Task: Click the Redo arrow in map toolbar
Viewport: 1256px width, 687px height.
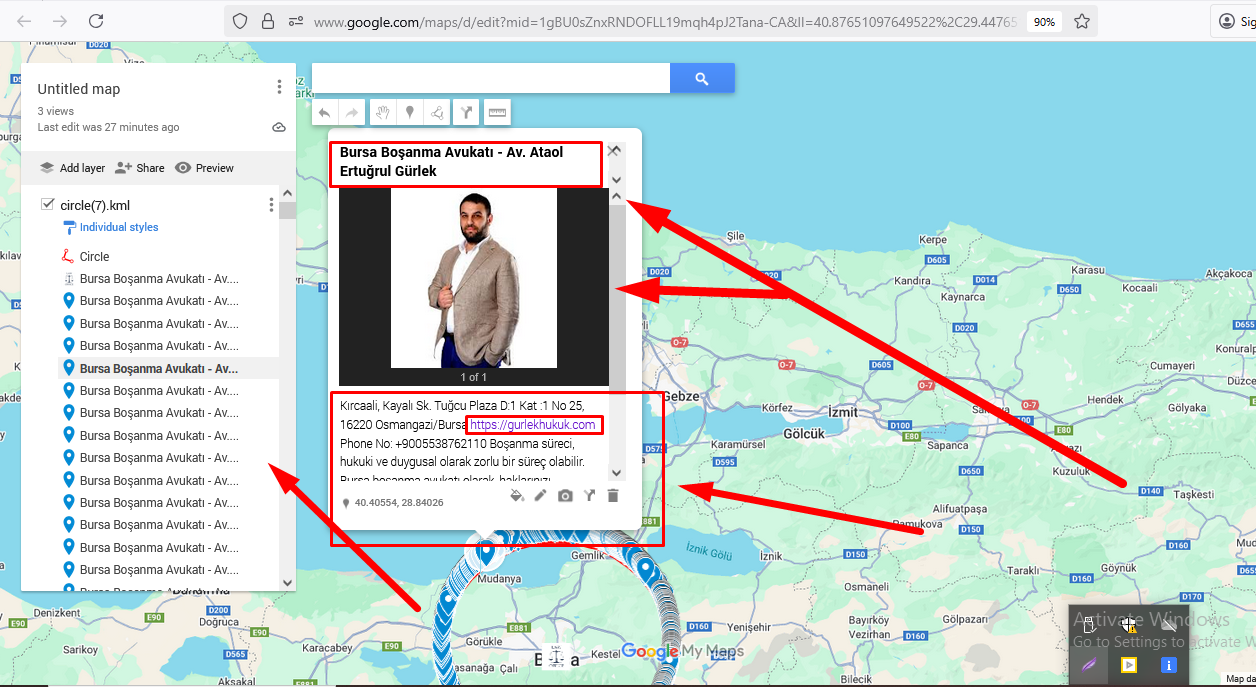Action: coord(352,113)
